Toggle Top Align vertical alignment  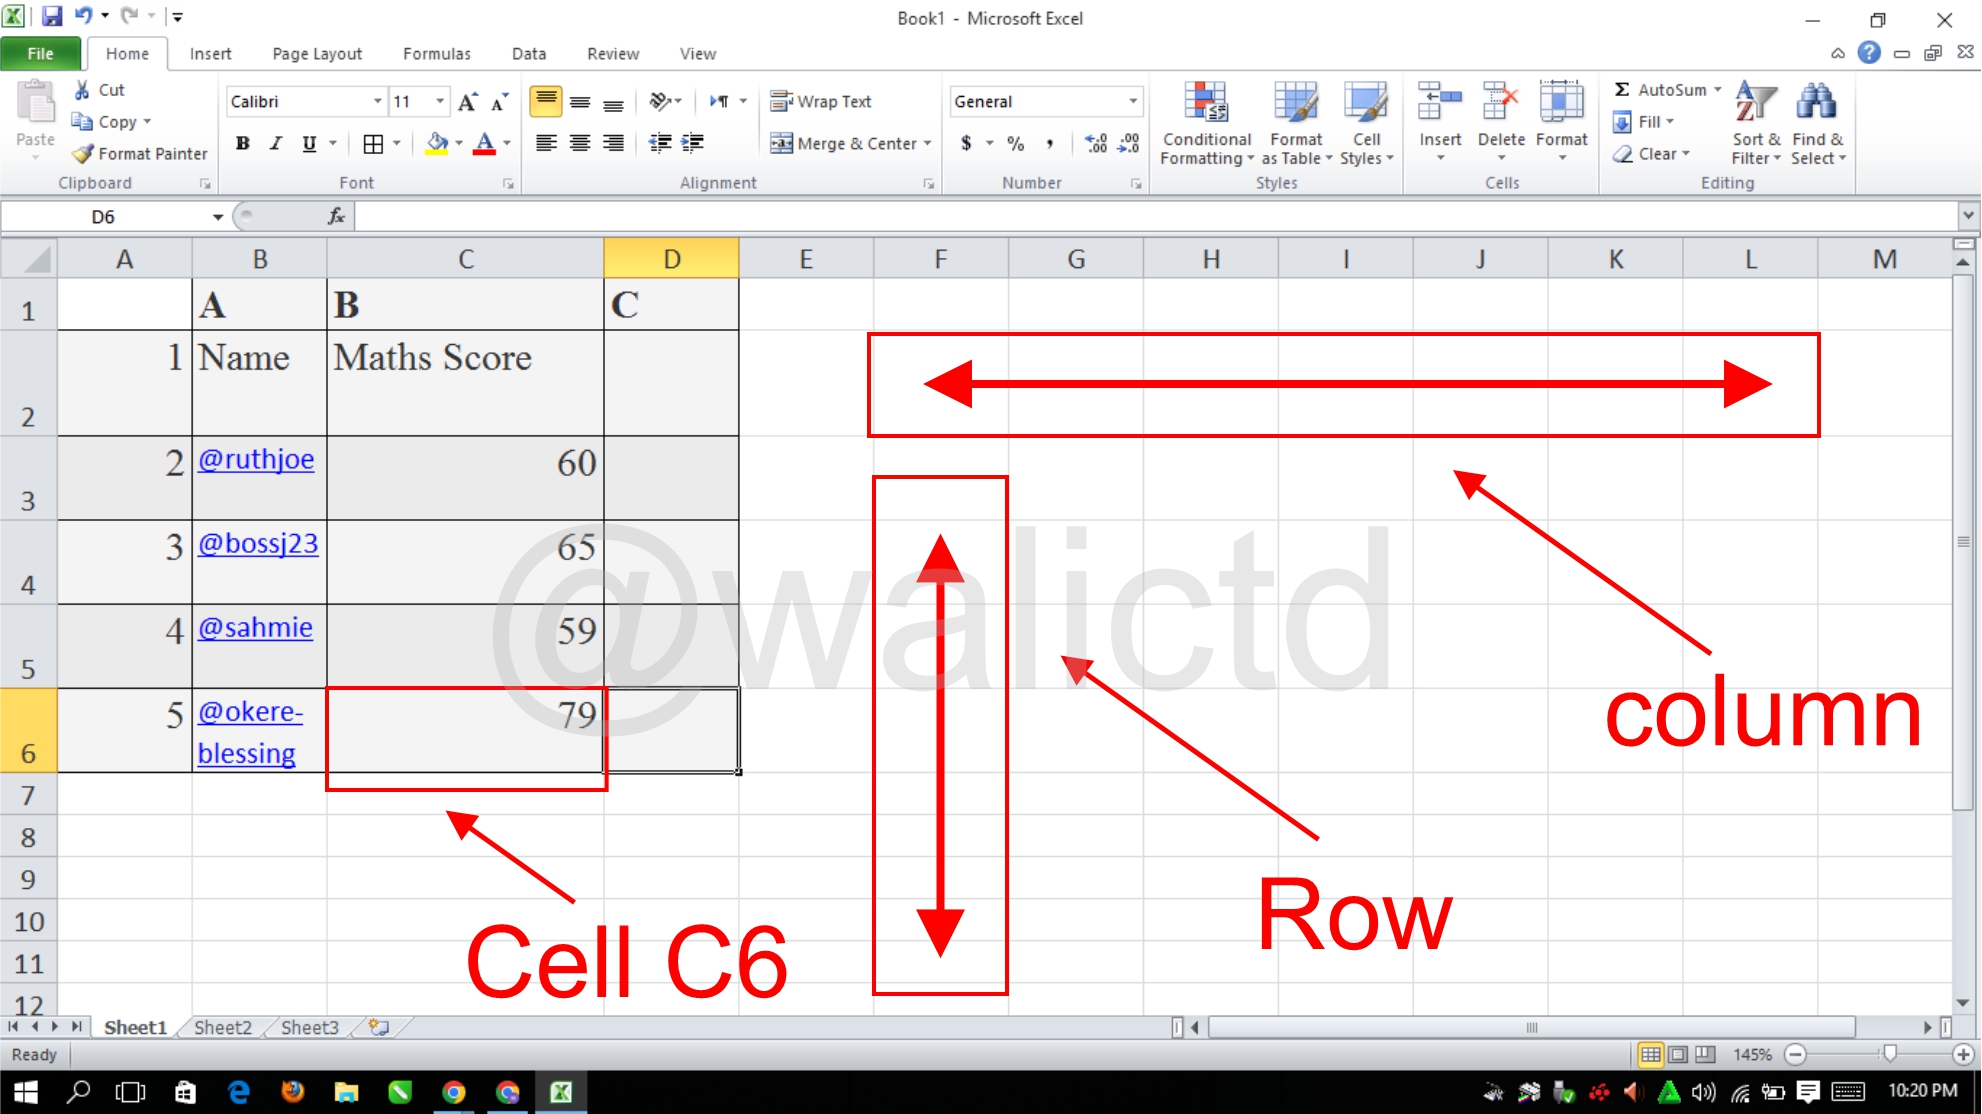coord(546,102)
